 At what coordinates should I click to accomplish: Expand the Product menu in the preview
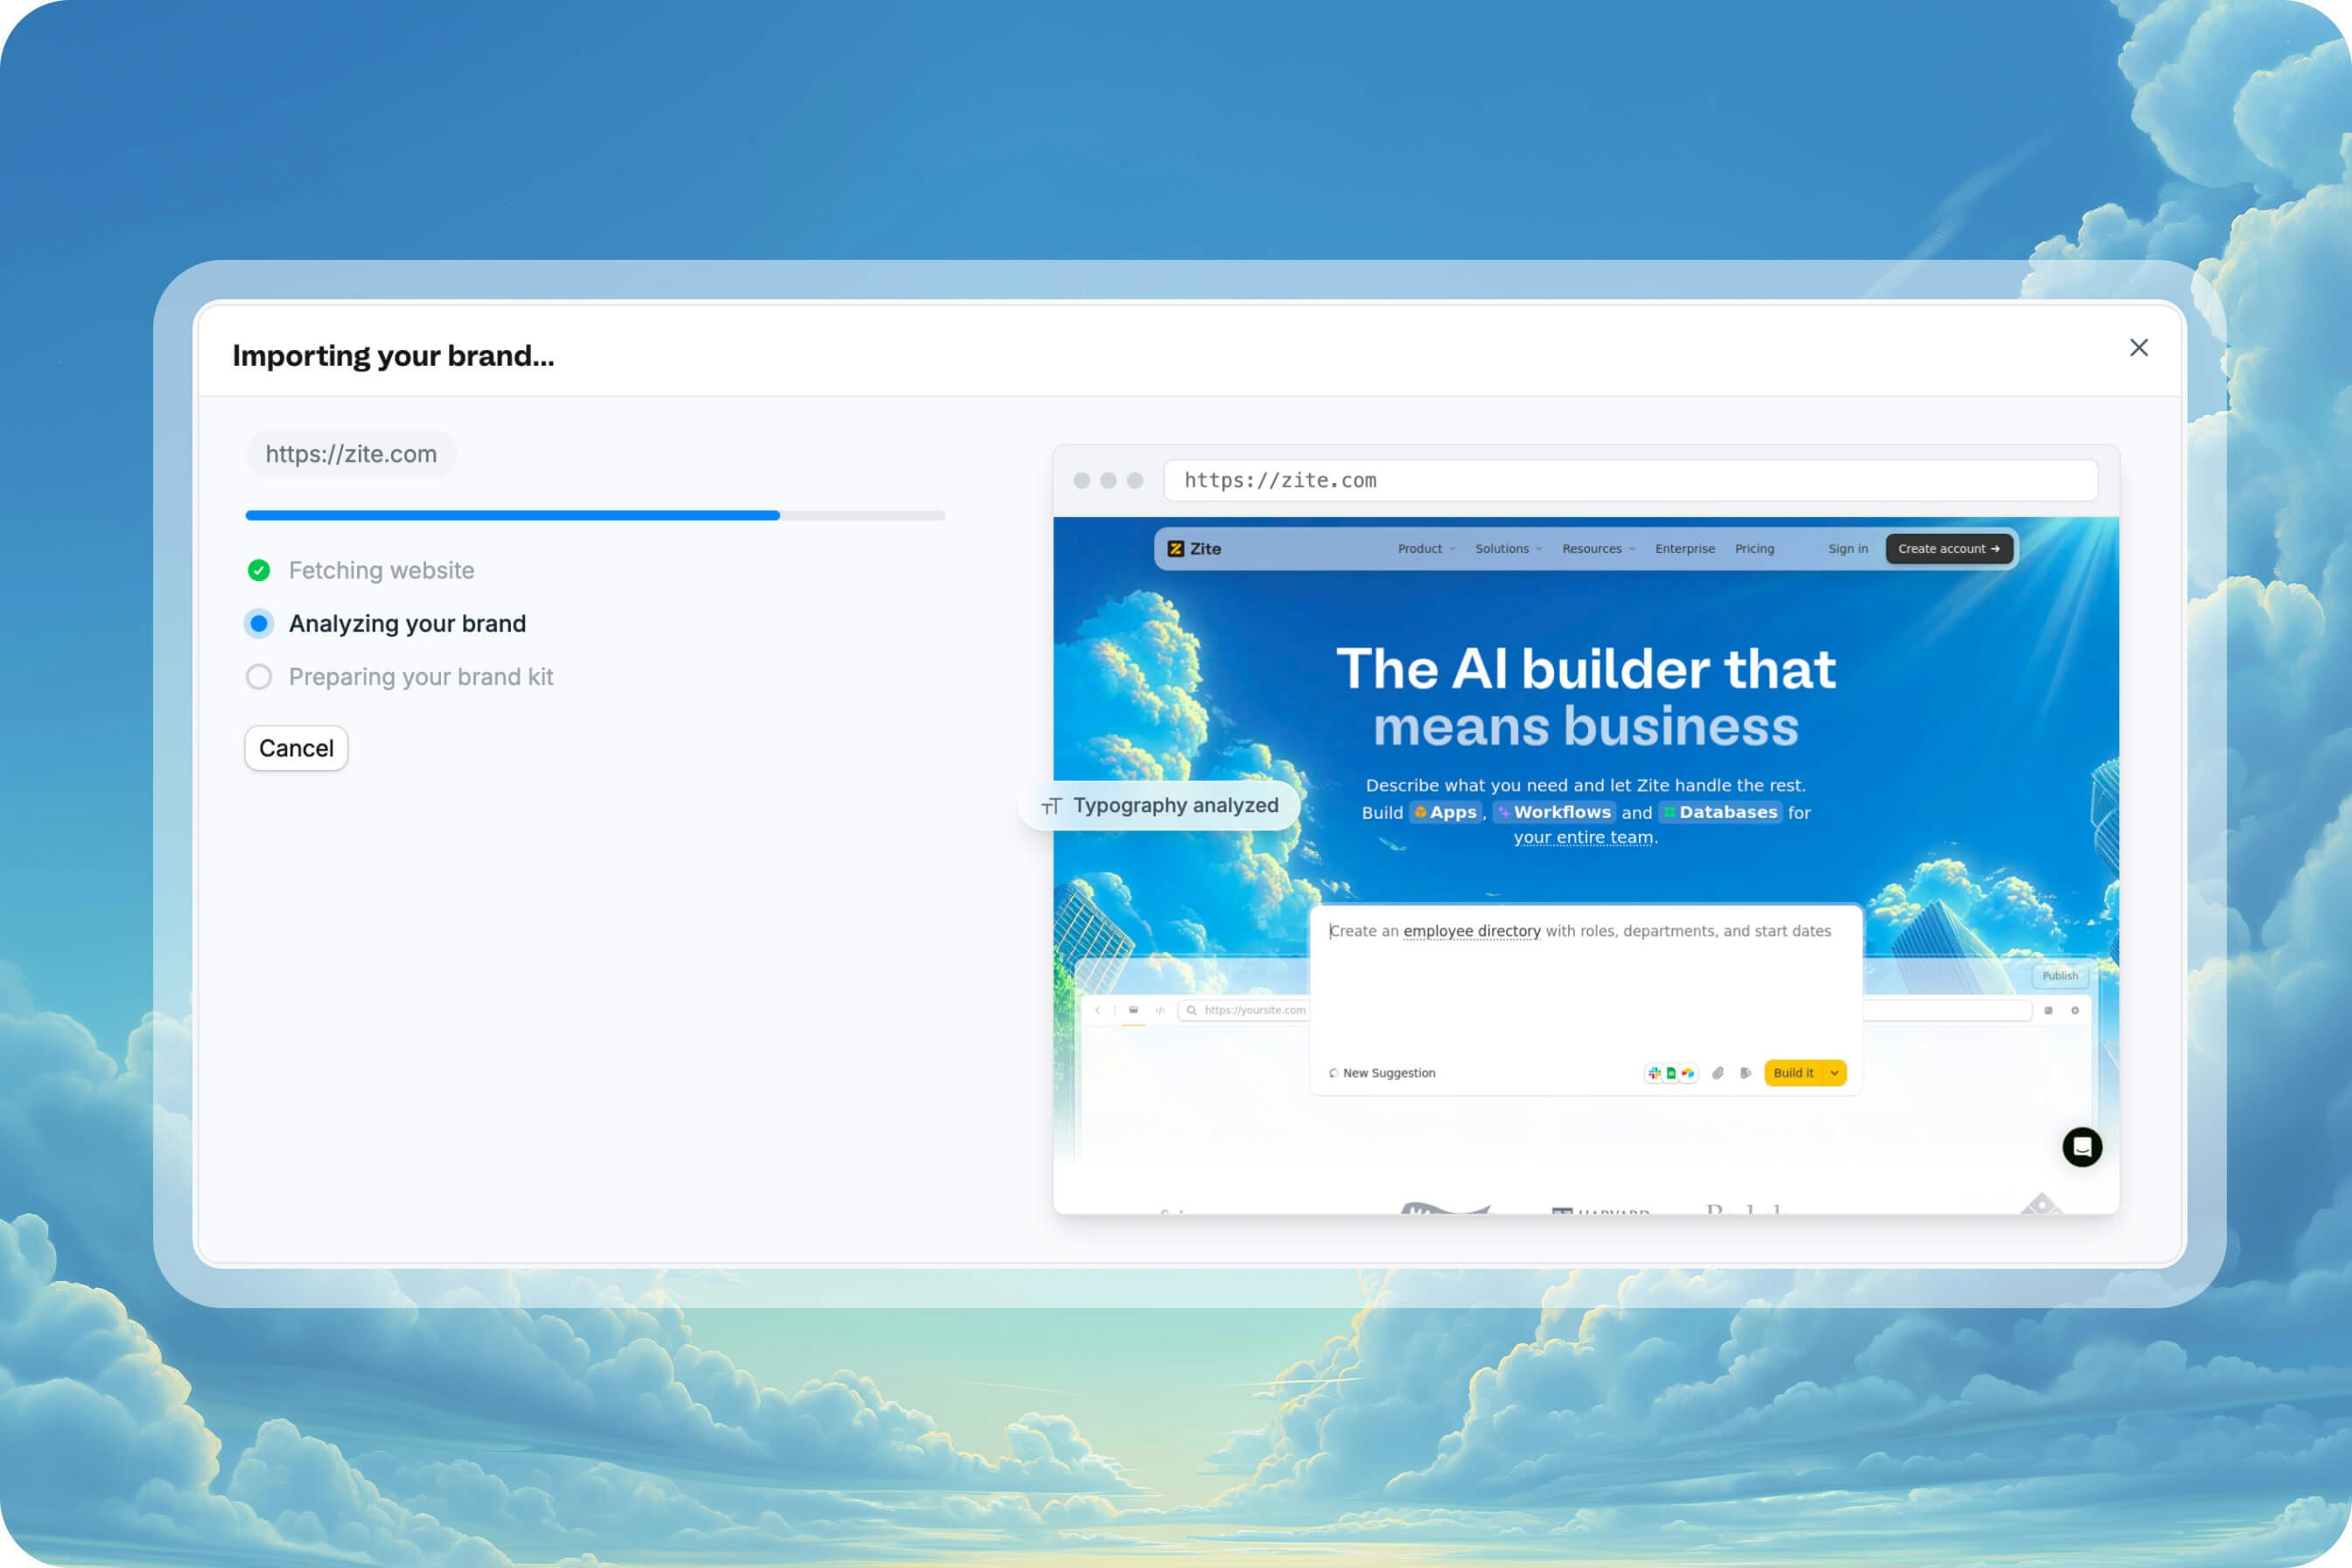[1426, 549]
